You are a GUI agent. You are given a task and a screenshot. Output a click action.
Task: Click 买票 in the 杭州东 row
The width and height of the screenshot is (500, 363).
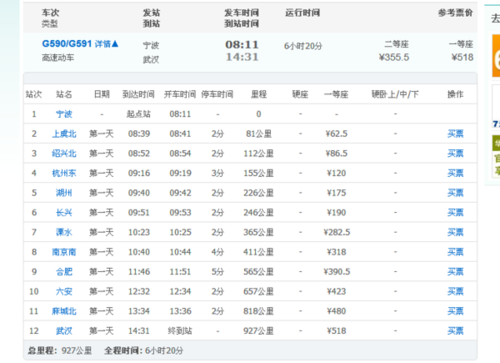[x=455, y=173]
